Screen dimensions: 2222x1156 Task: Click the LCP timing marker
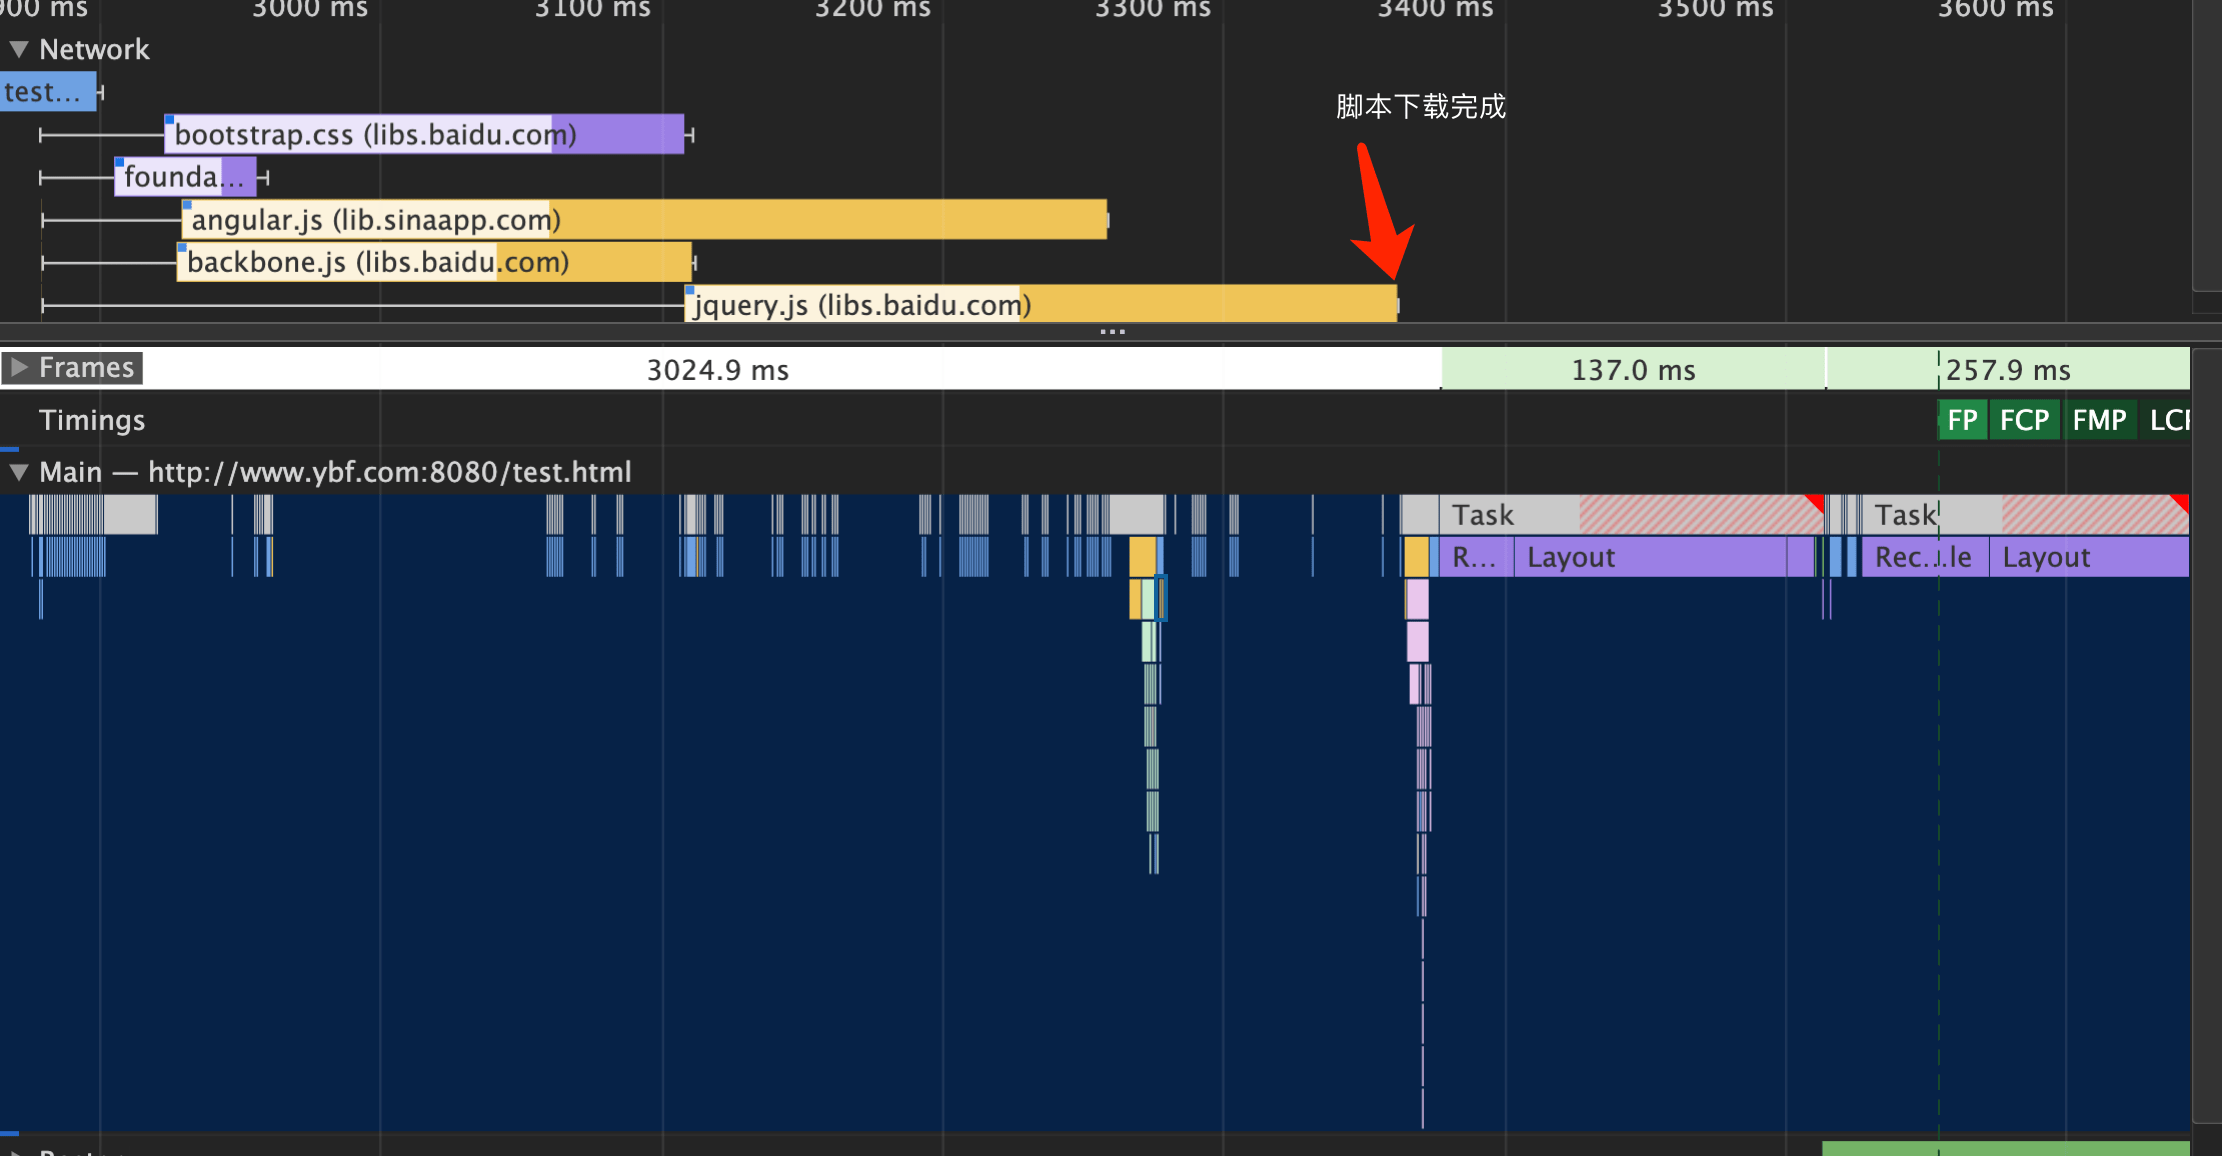click(2167, 420)
